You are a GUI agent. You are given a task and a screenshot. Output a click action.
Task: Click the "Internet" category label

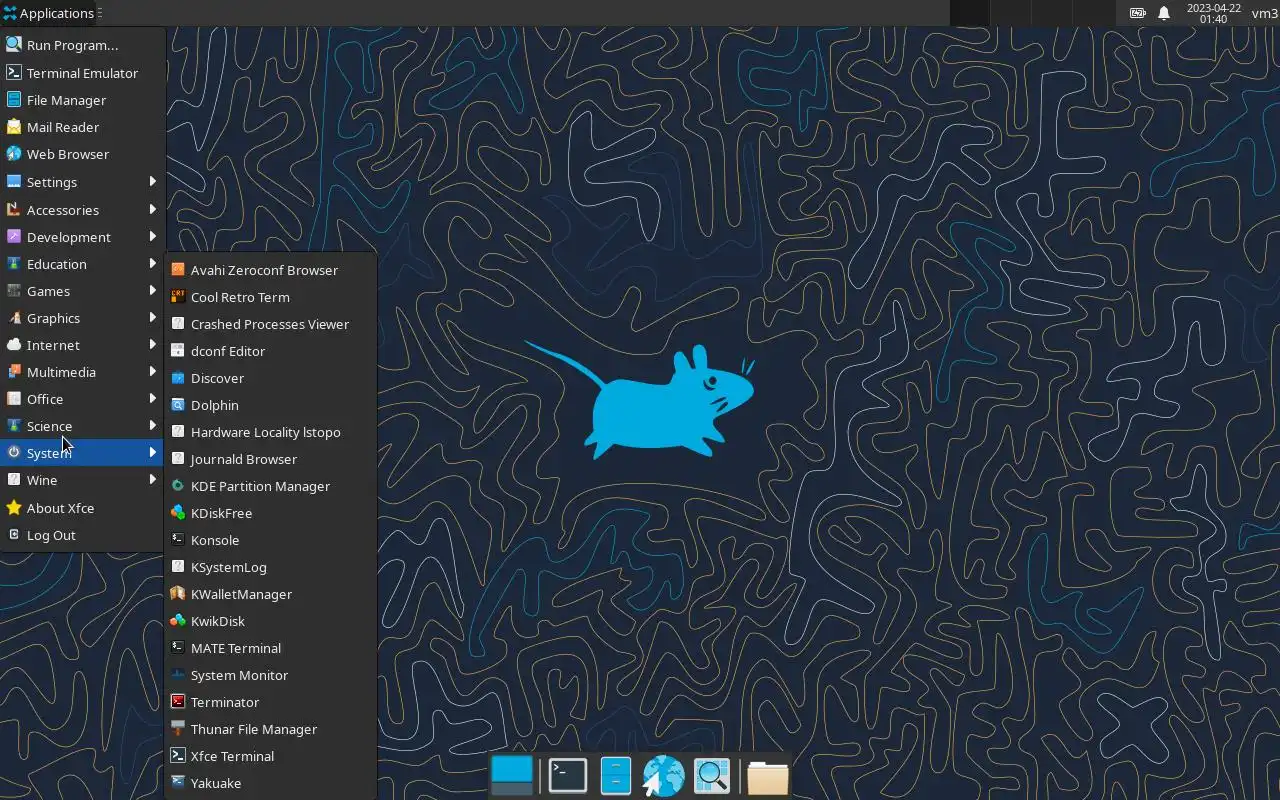click(53, 345)
